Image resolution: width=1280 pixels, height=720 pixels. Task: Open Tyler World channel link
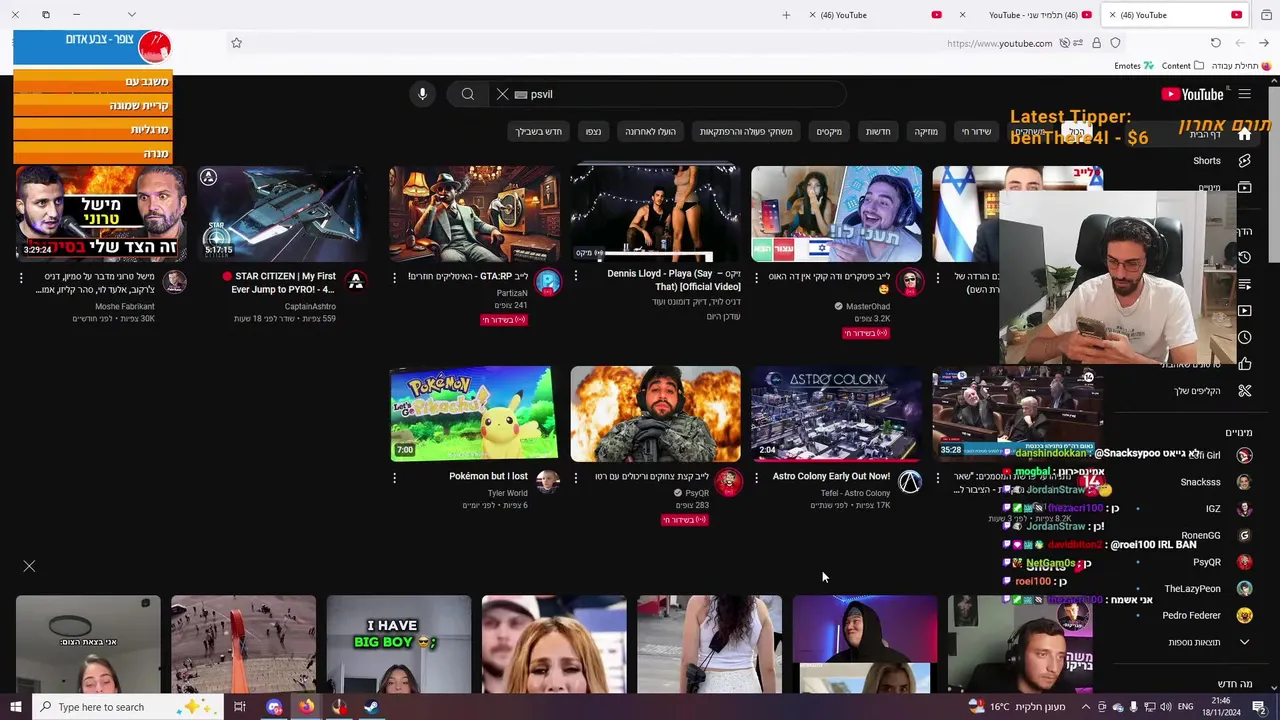tap(507, 493)
